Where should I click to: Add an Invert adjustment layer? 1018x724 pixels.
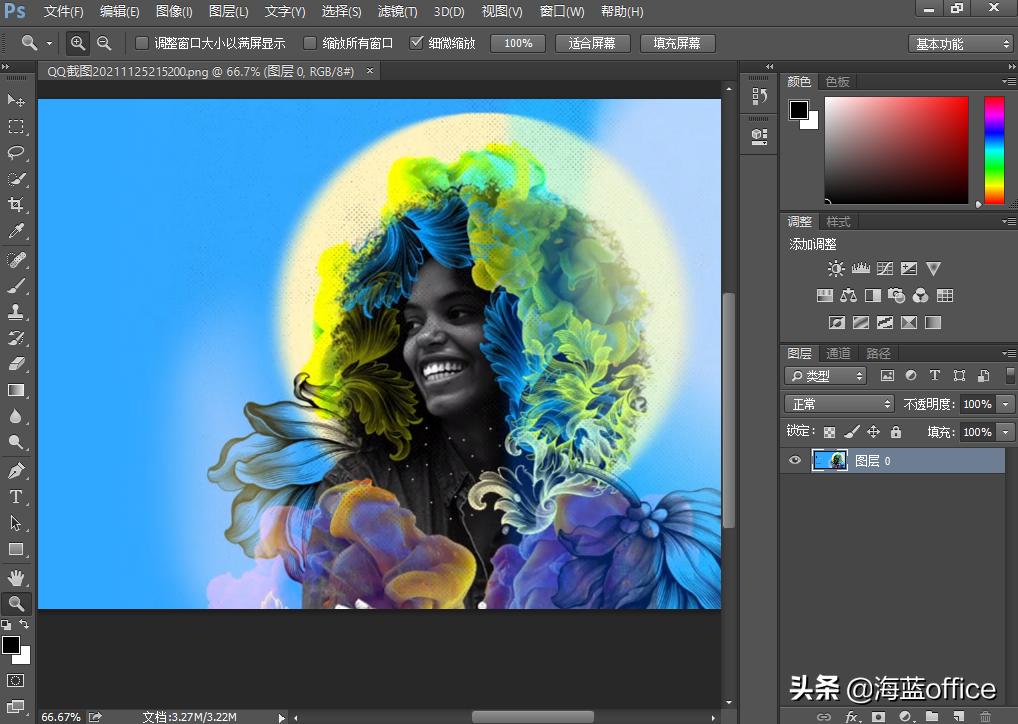tap(837, 322)
